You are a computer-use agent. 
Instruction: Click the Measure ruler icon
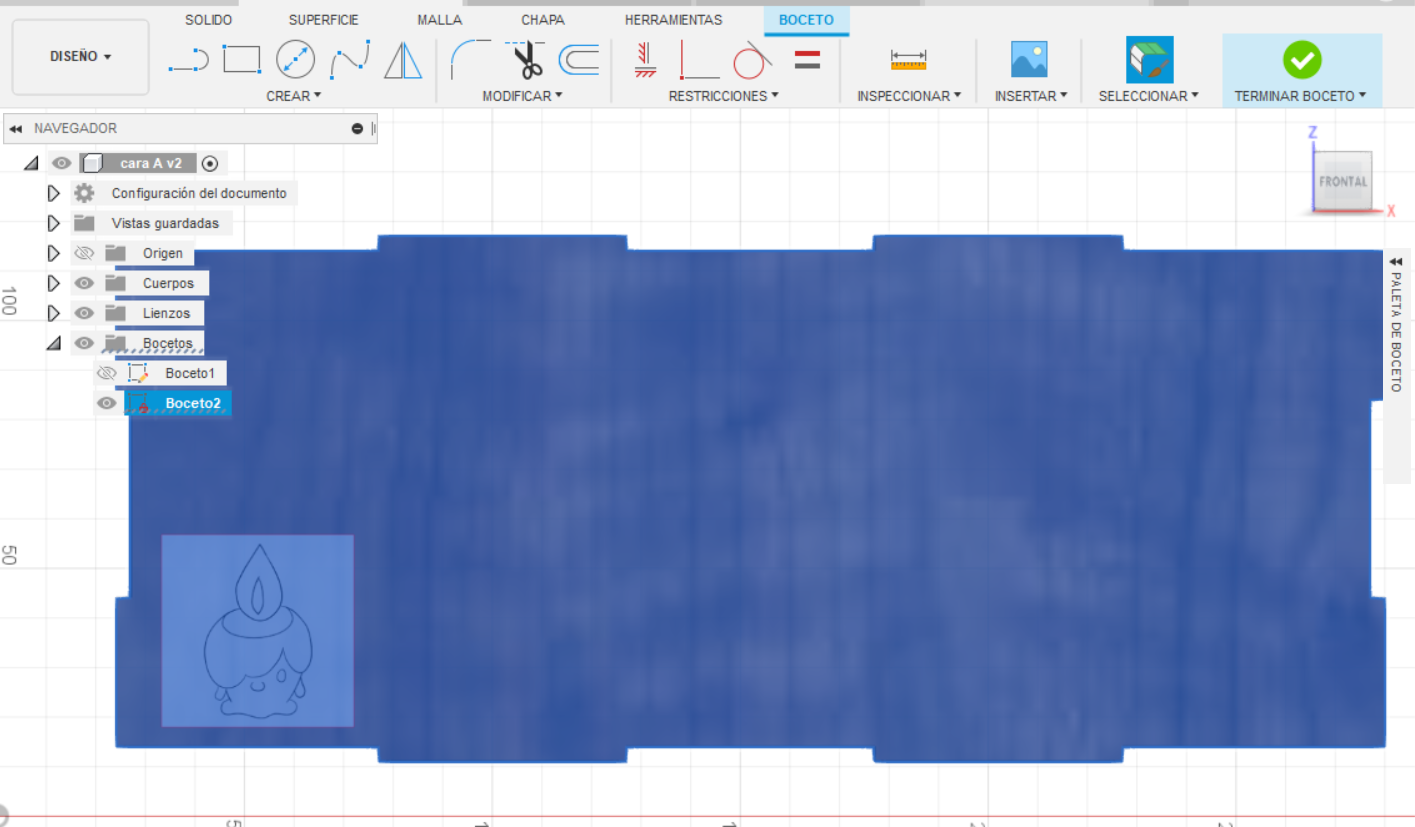pos(909,60)
